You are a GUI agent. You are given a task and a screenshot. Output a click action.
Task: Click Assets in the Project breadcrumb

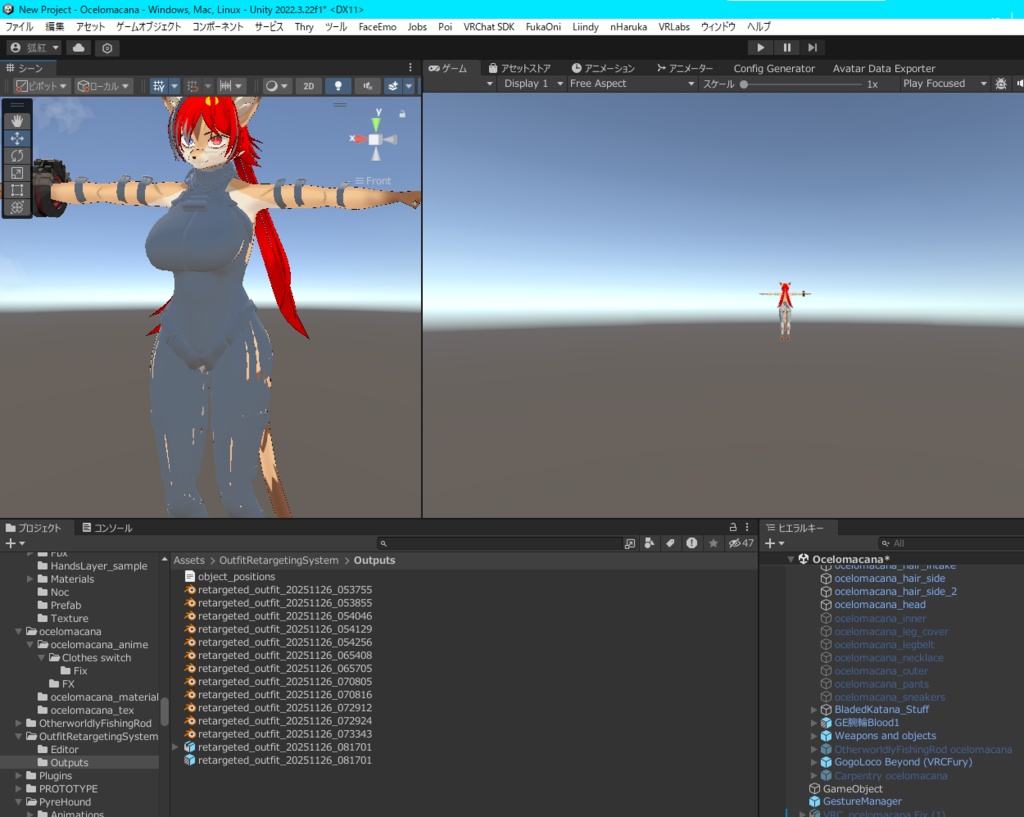tap(189, 560)
